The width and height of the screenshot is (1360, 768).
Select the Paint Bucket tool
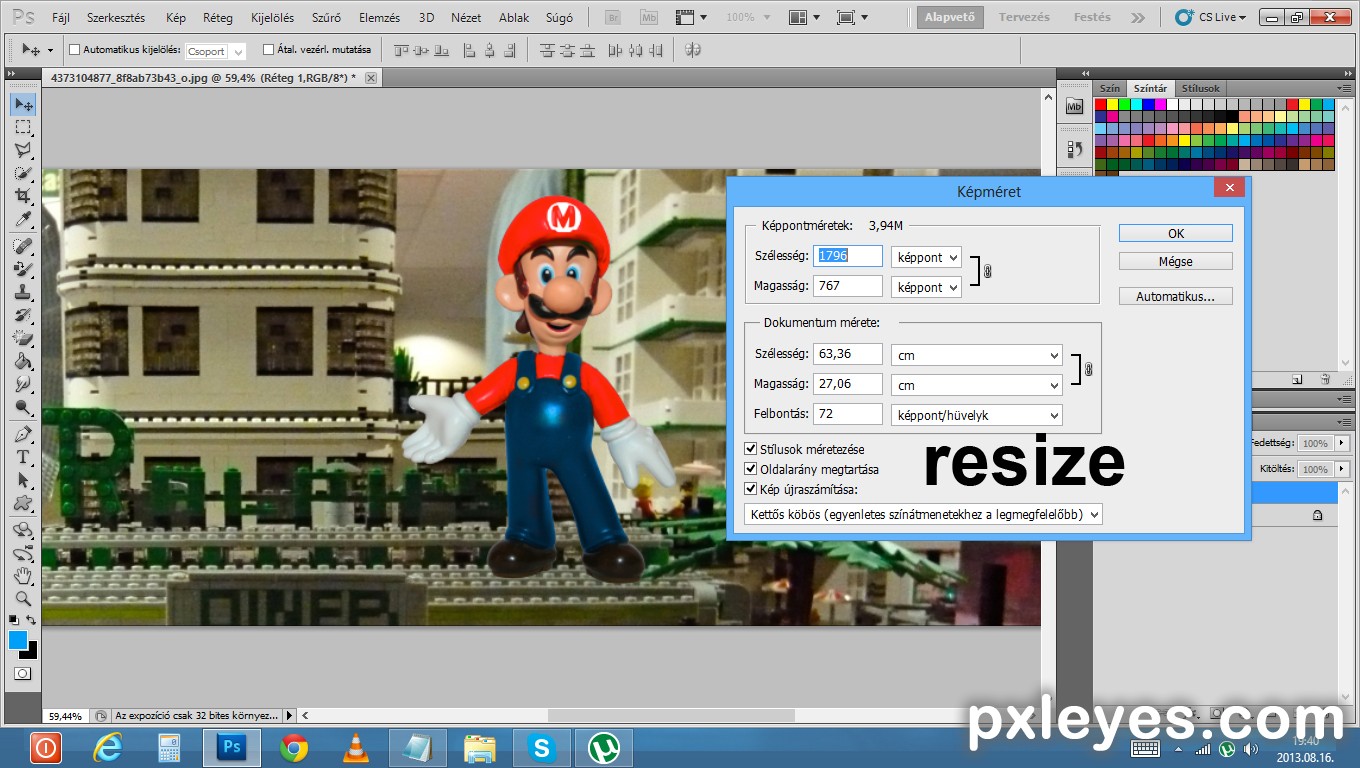click(x=23, y=361)
